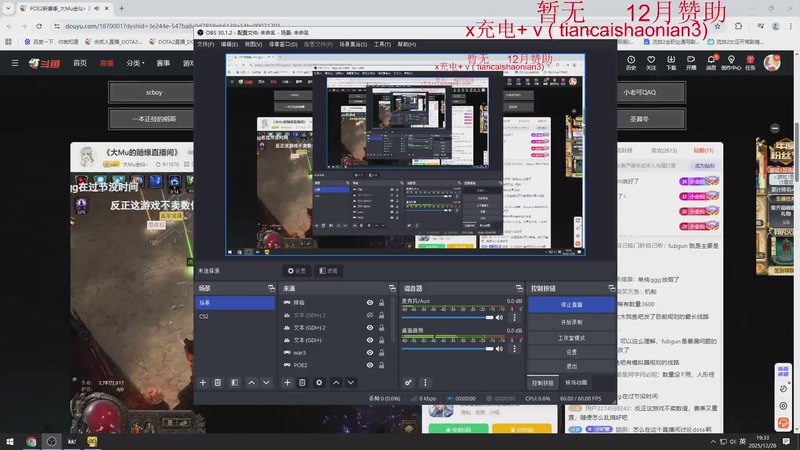This screenshot has width=800, height=450.
Task: Open Douyu 开播 start-streaming icon
Action: [691, 63]
